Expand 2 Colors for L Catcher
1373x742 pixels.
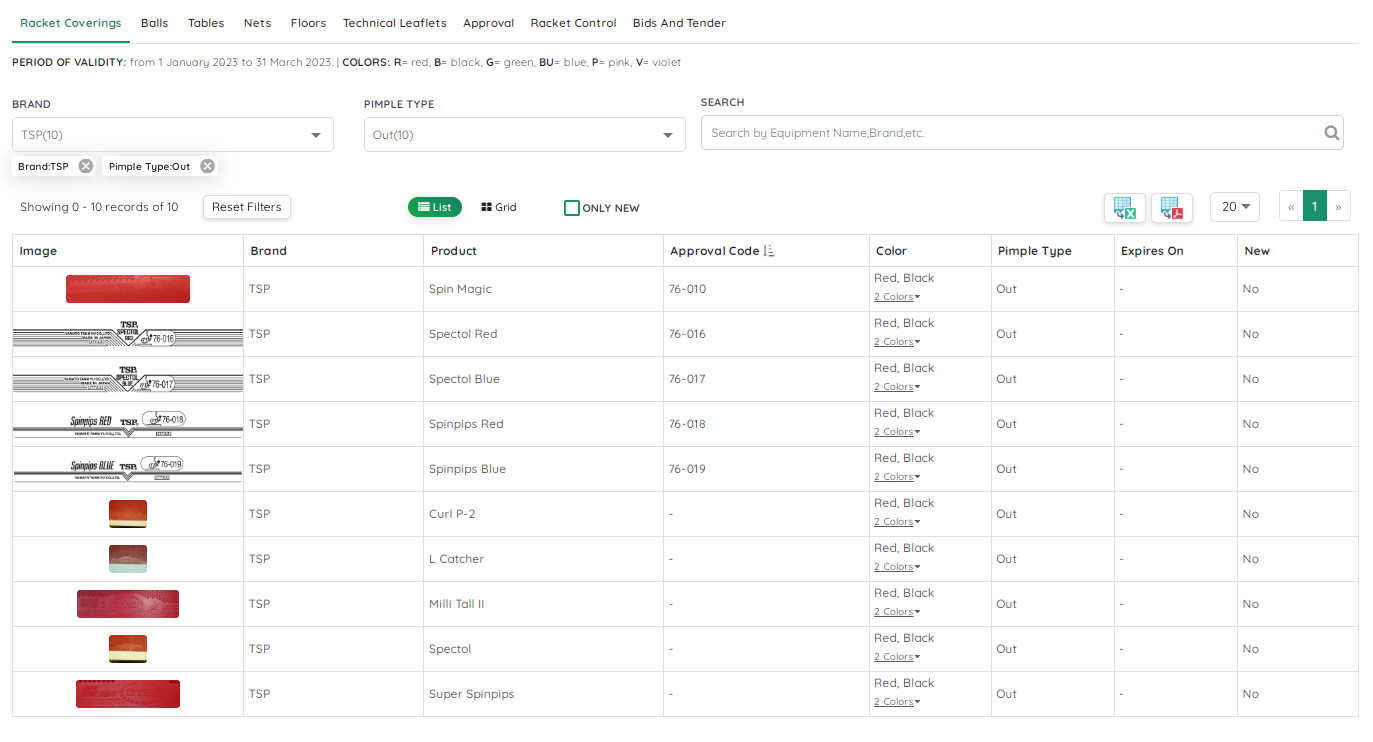(897, 567)
